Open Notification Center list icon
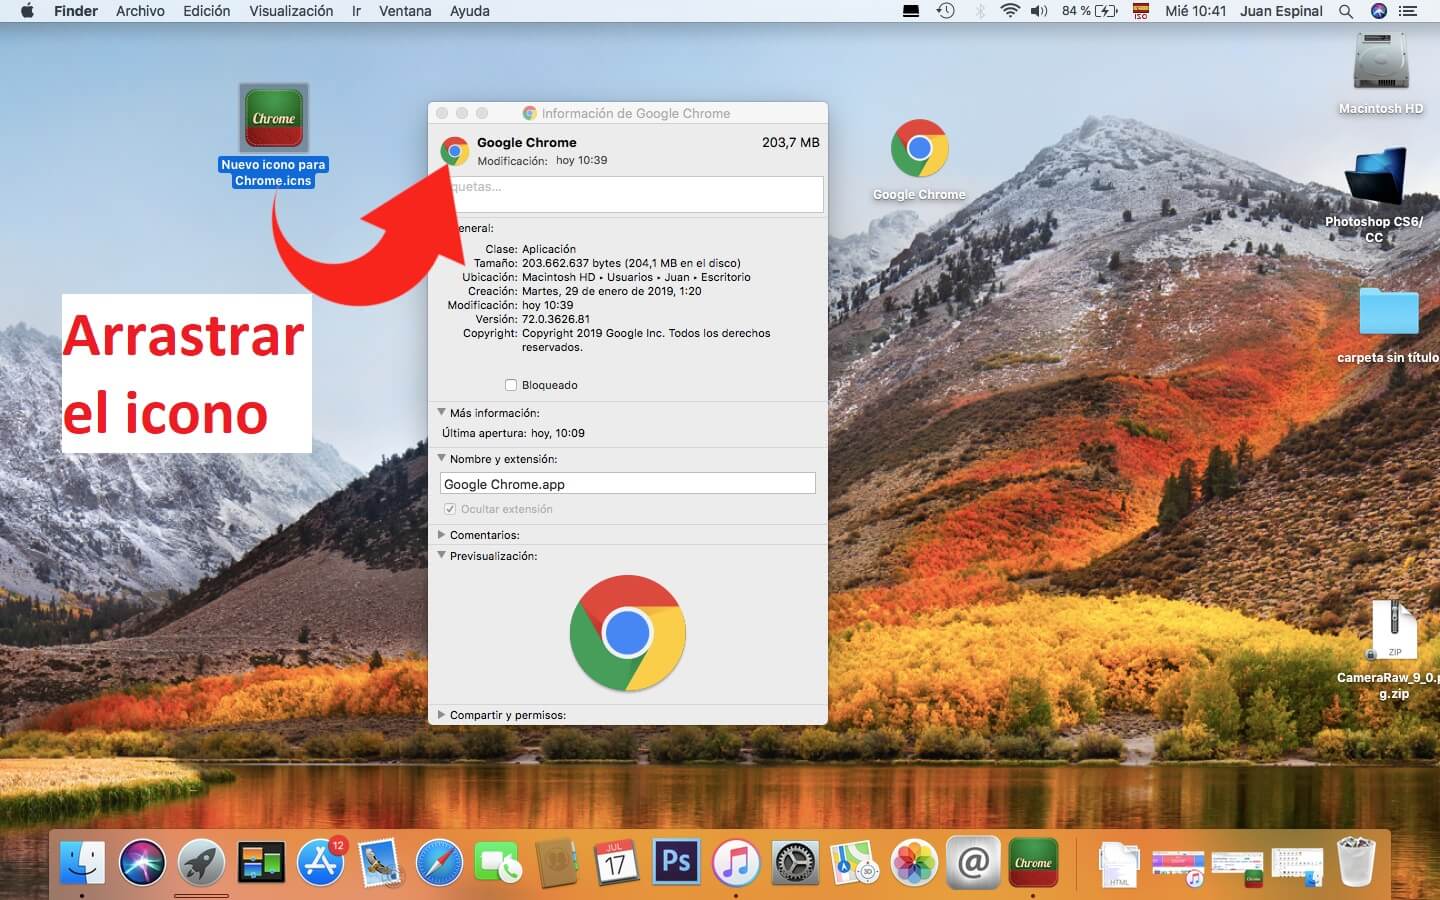The image size is (1440, 900). tap(1408, 11)
